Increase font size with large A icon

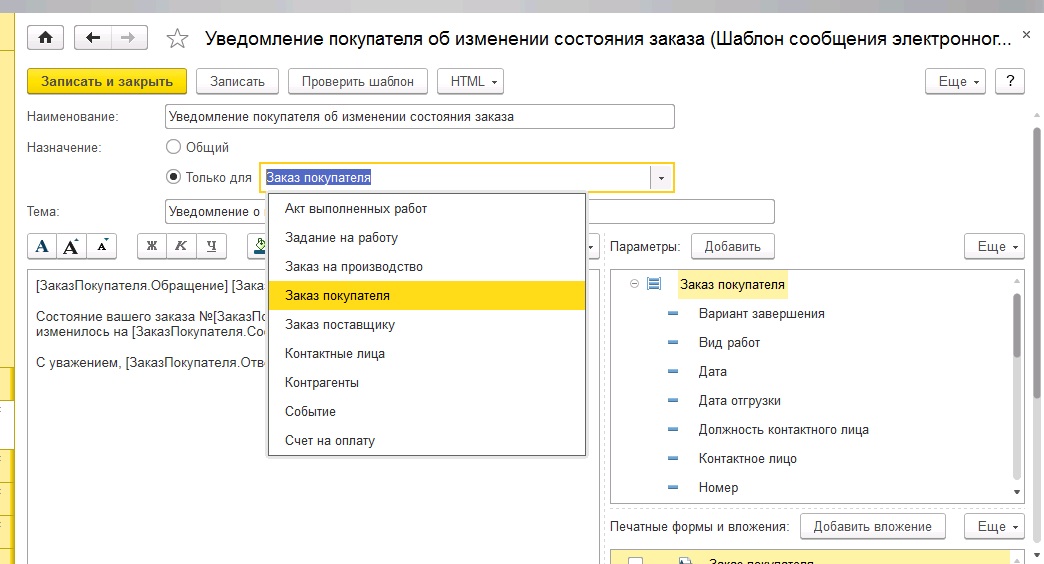pos(71,246)
